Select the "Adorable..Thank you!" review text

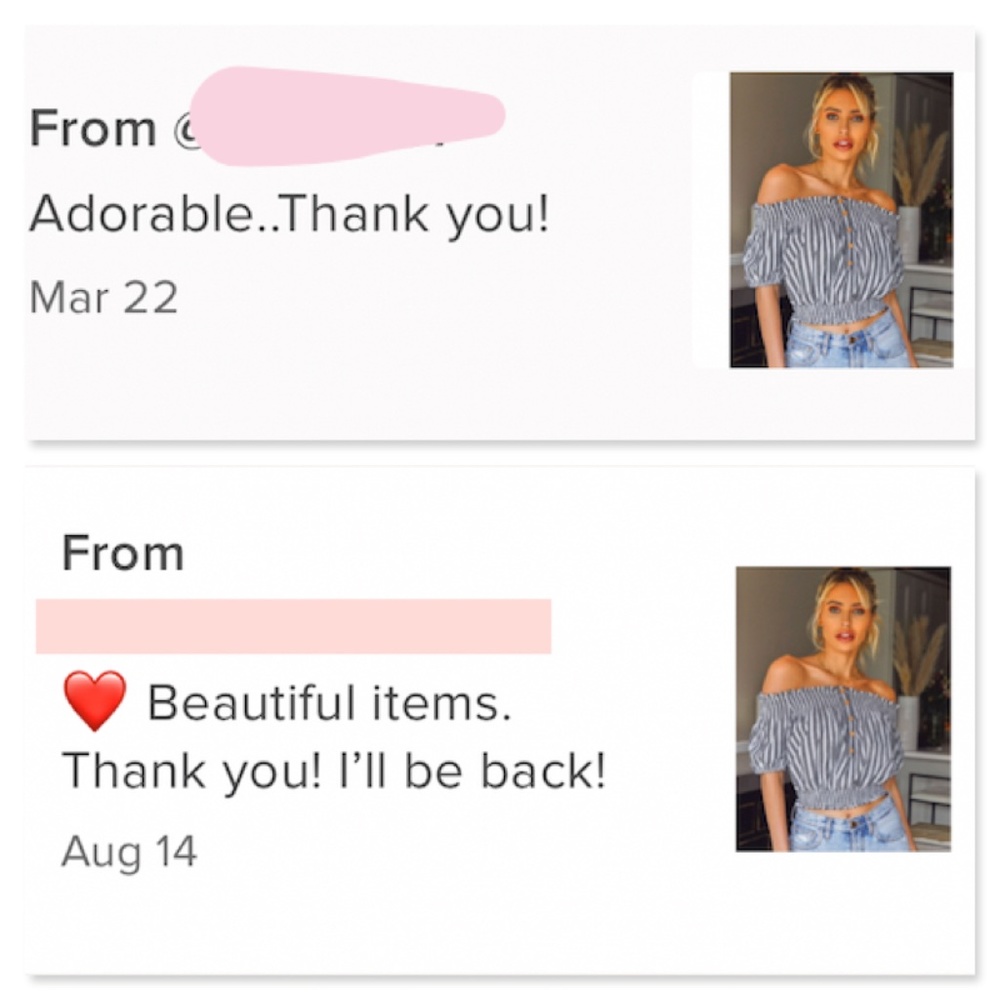[x=289, y=215]
